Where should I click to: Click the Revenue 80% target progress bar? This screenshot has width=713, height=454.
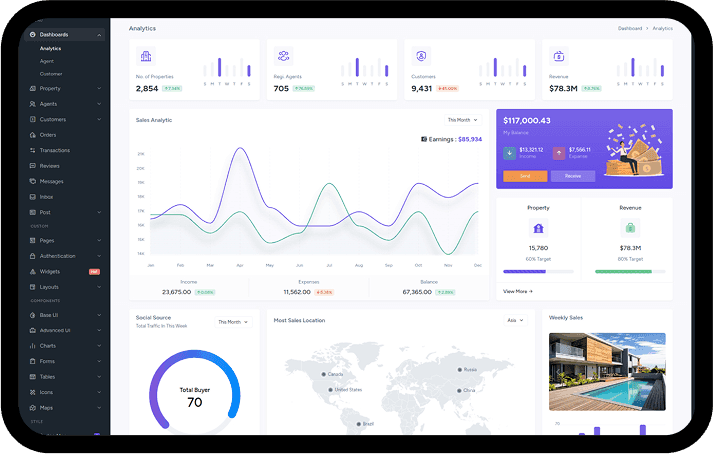click(630, 272)
